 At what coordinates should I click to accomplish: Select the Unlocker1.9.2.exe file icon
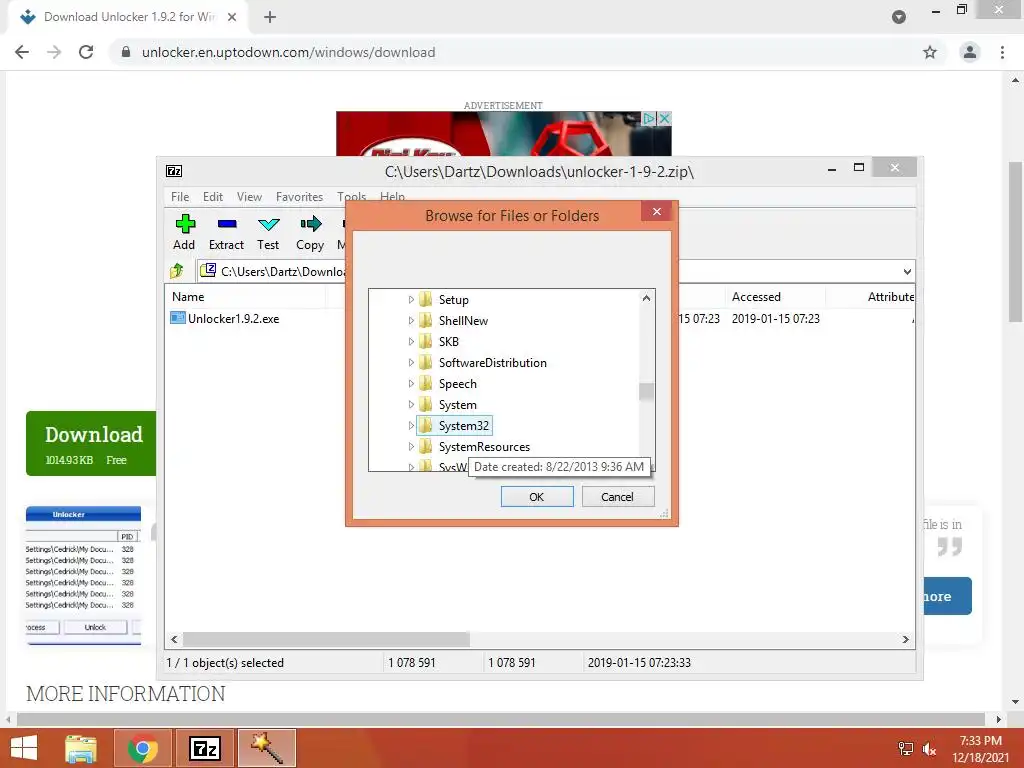(178, 318)
